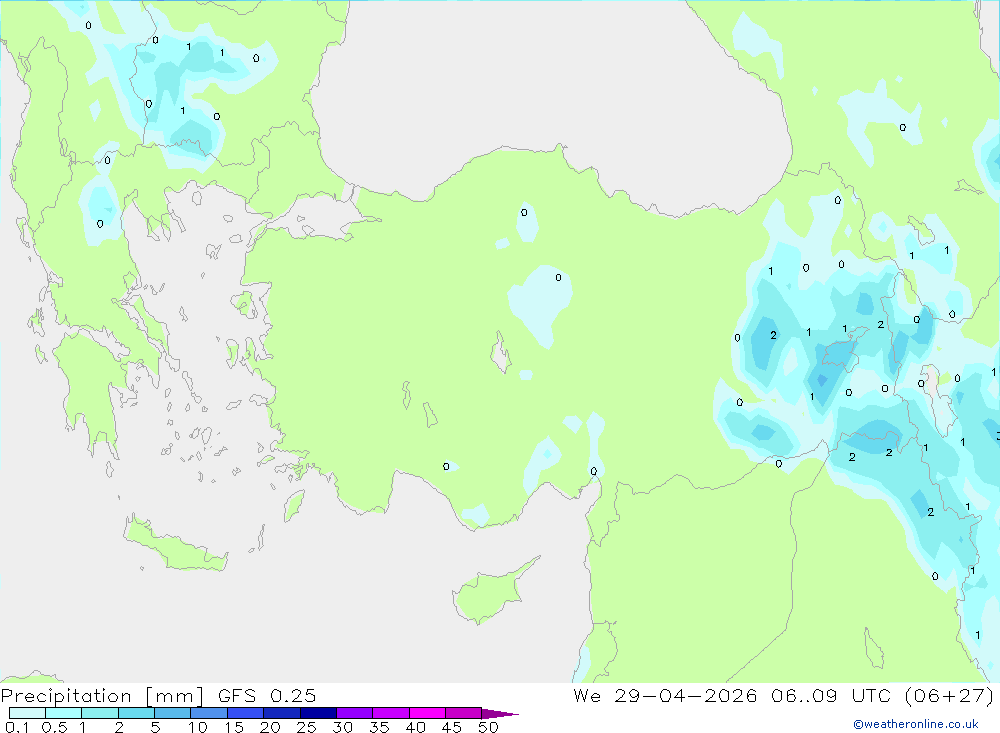1000x733 pixels.
Task: Click the 'We' weekday label
Action: pos(587,696)
